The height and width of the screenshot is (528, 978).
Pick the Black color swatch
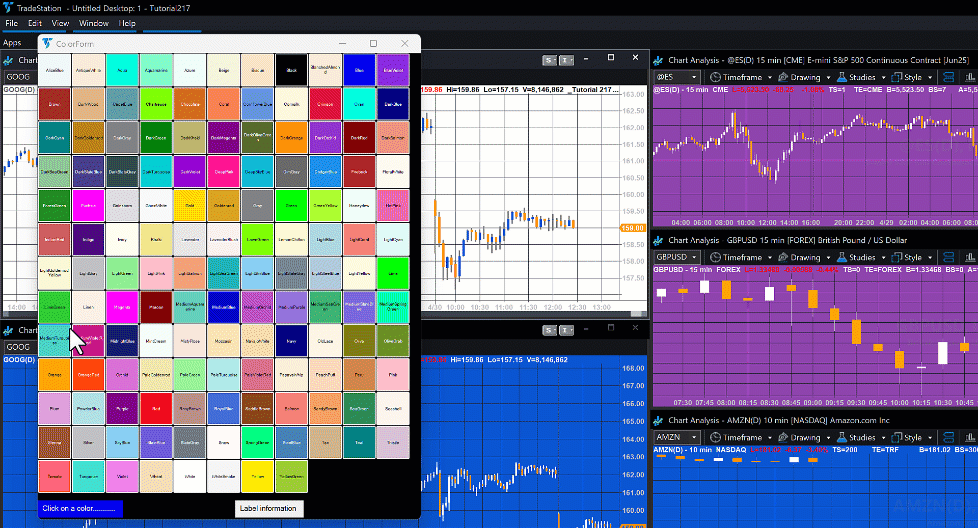[291, 70]
